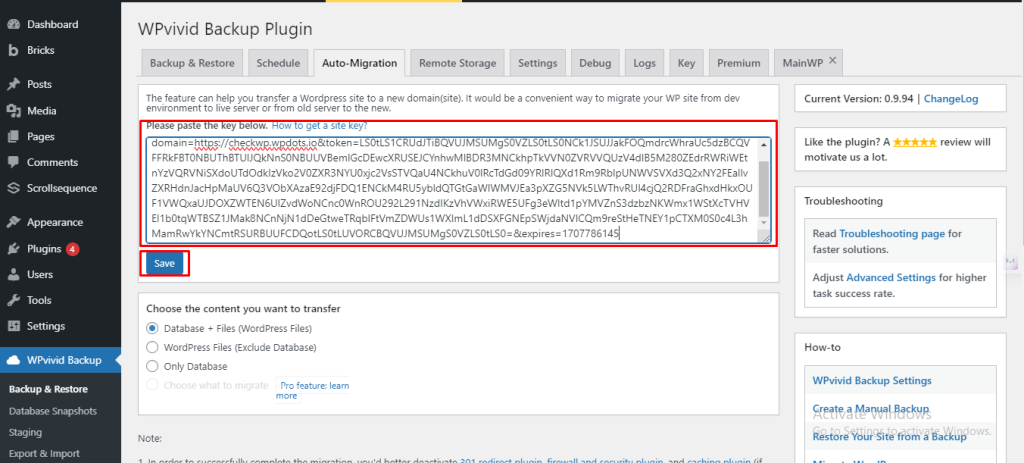Open the Premium tab
This screenshot has width=1024, height=463.
tap(739, 63)
